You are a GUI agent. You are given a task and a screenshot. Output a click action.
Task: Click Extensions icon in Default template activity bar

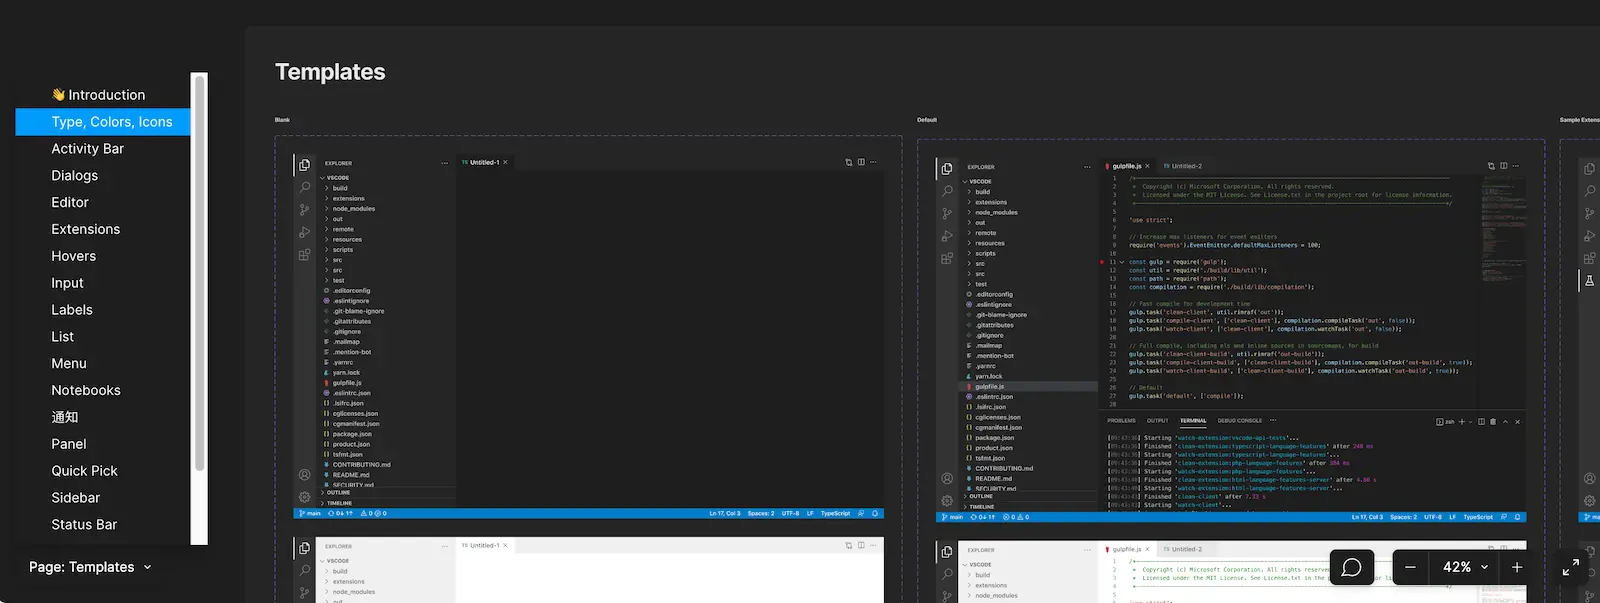(x=947, y=258)
